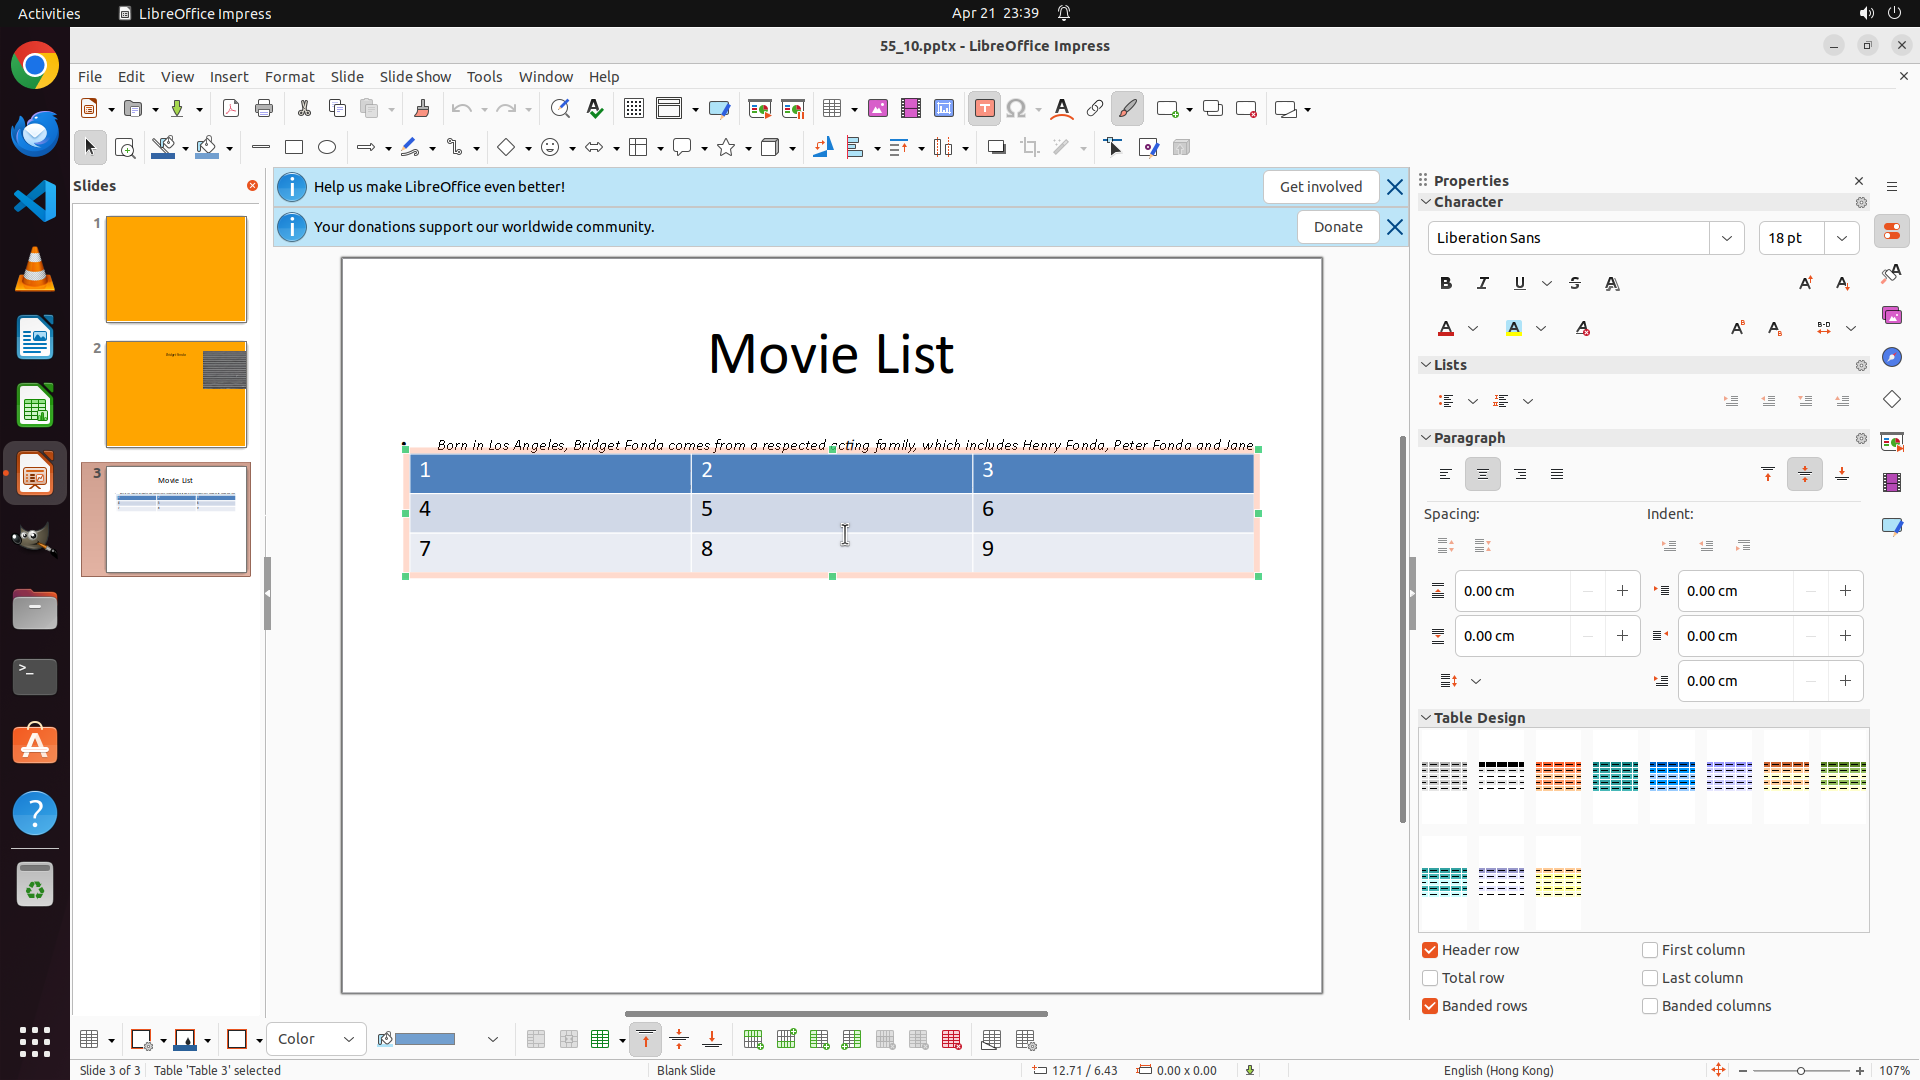The height and width of the screenshot is (1080, 1920).
Task: Click the Donate button
Action: pos(1338,227)
